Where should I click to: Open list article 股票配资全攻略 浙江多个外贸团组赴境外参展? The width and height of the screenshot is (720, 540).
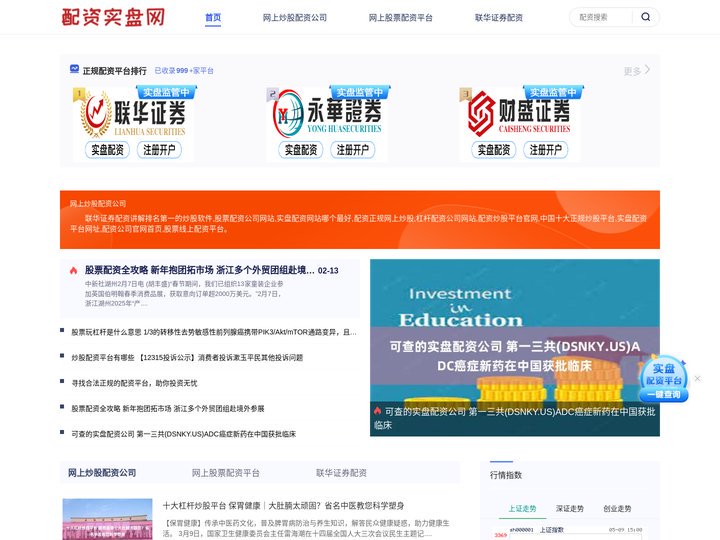pyautogui.click(x=168, y=408)
